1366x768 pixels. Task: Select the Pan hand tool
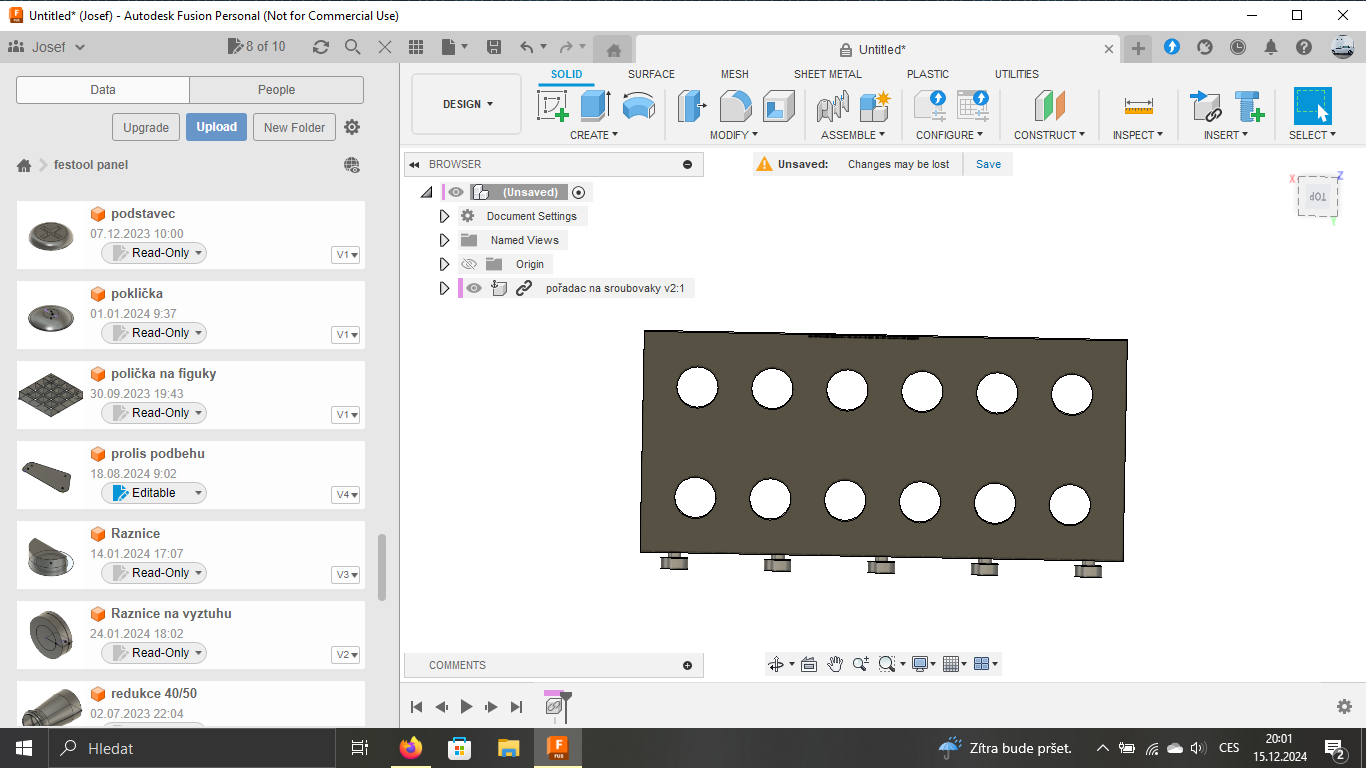pos(835,664)
